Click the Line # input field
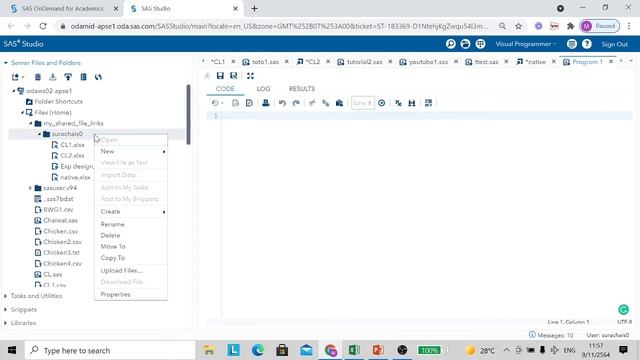The image size is (640, 360). [x=362, y=103]
